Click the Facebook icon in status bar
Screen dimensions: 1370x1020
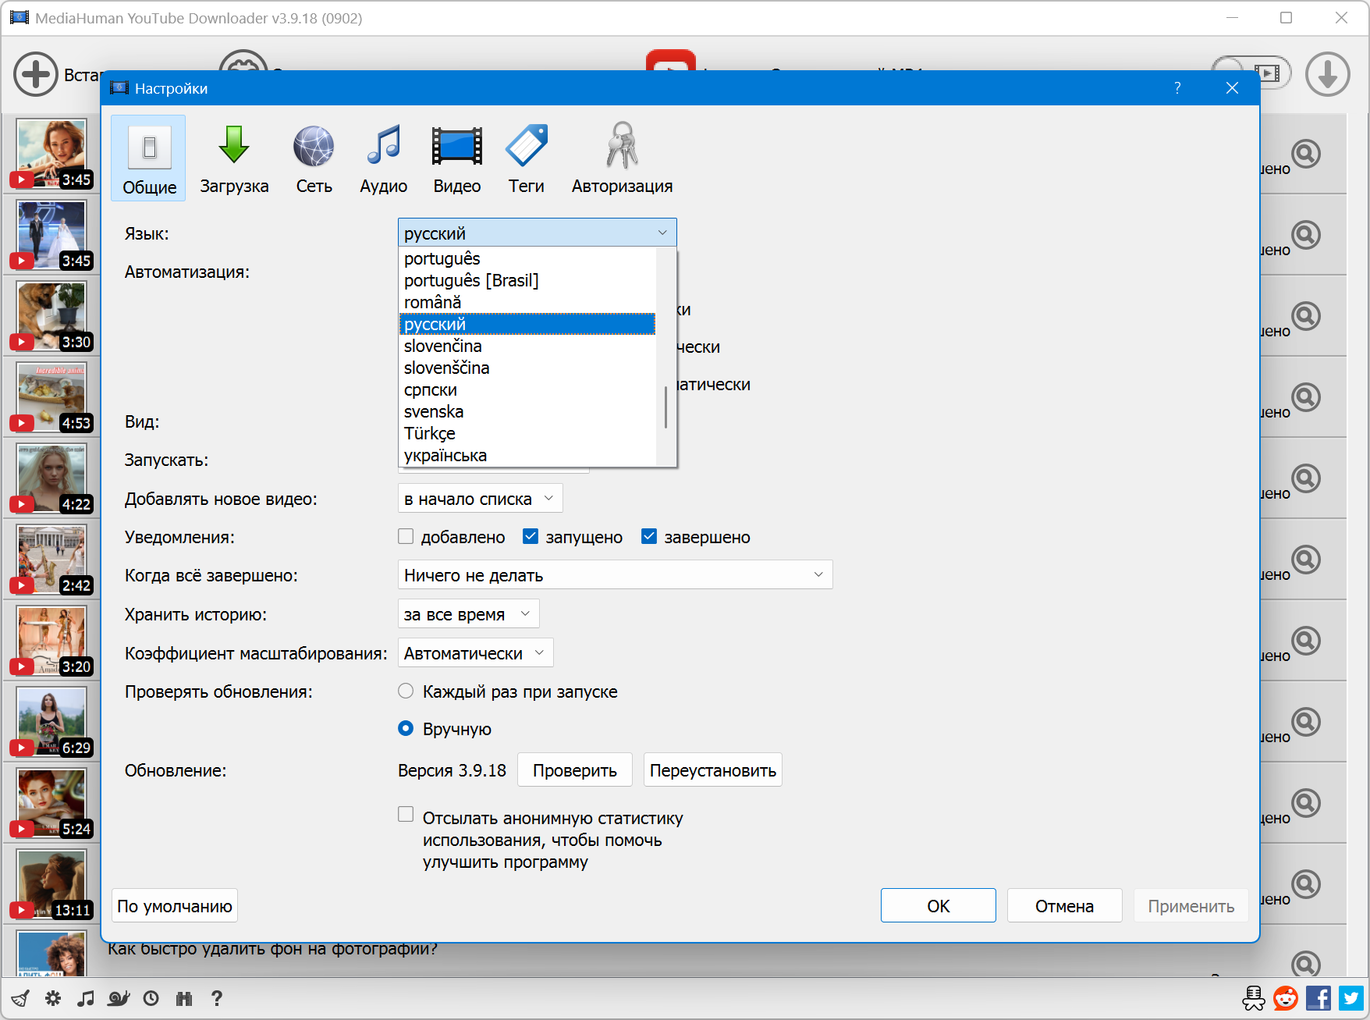coord(1318,998)
